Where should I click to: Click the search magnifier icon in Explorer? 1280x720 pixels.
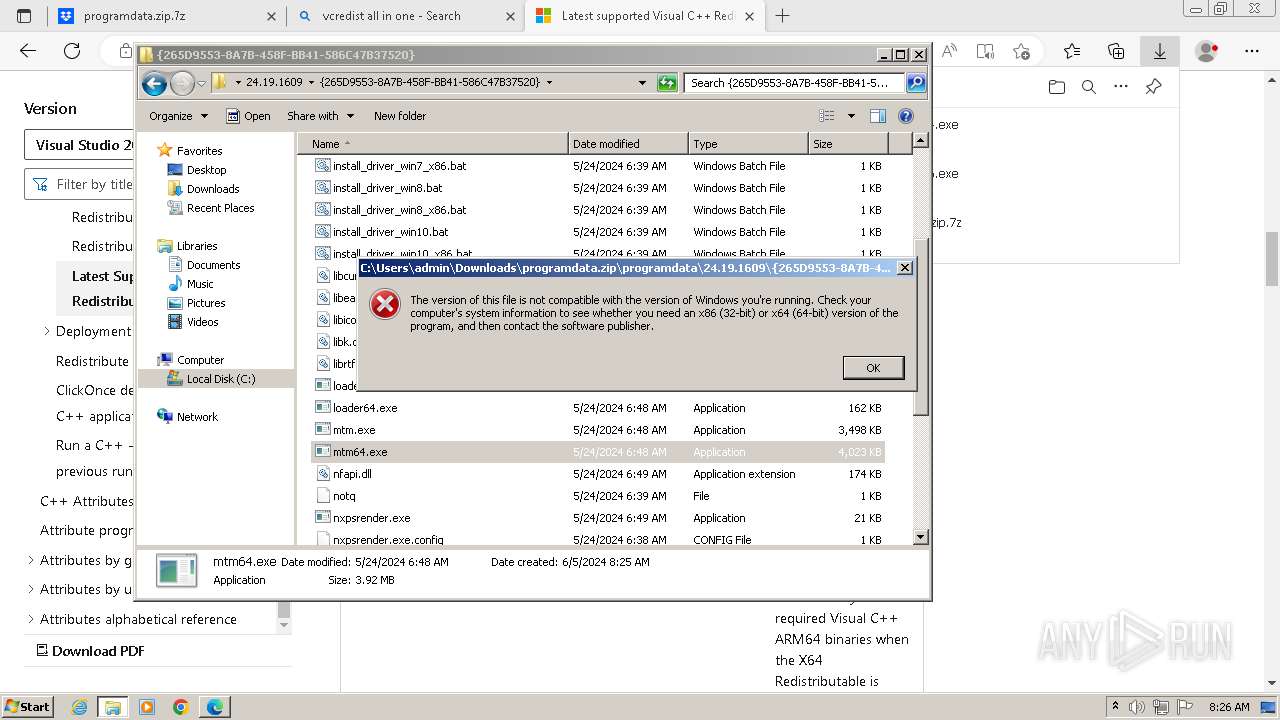(915, 83)
